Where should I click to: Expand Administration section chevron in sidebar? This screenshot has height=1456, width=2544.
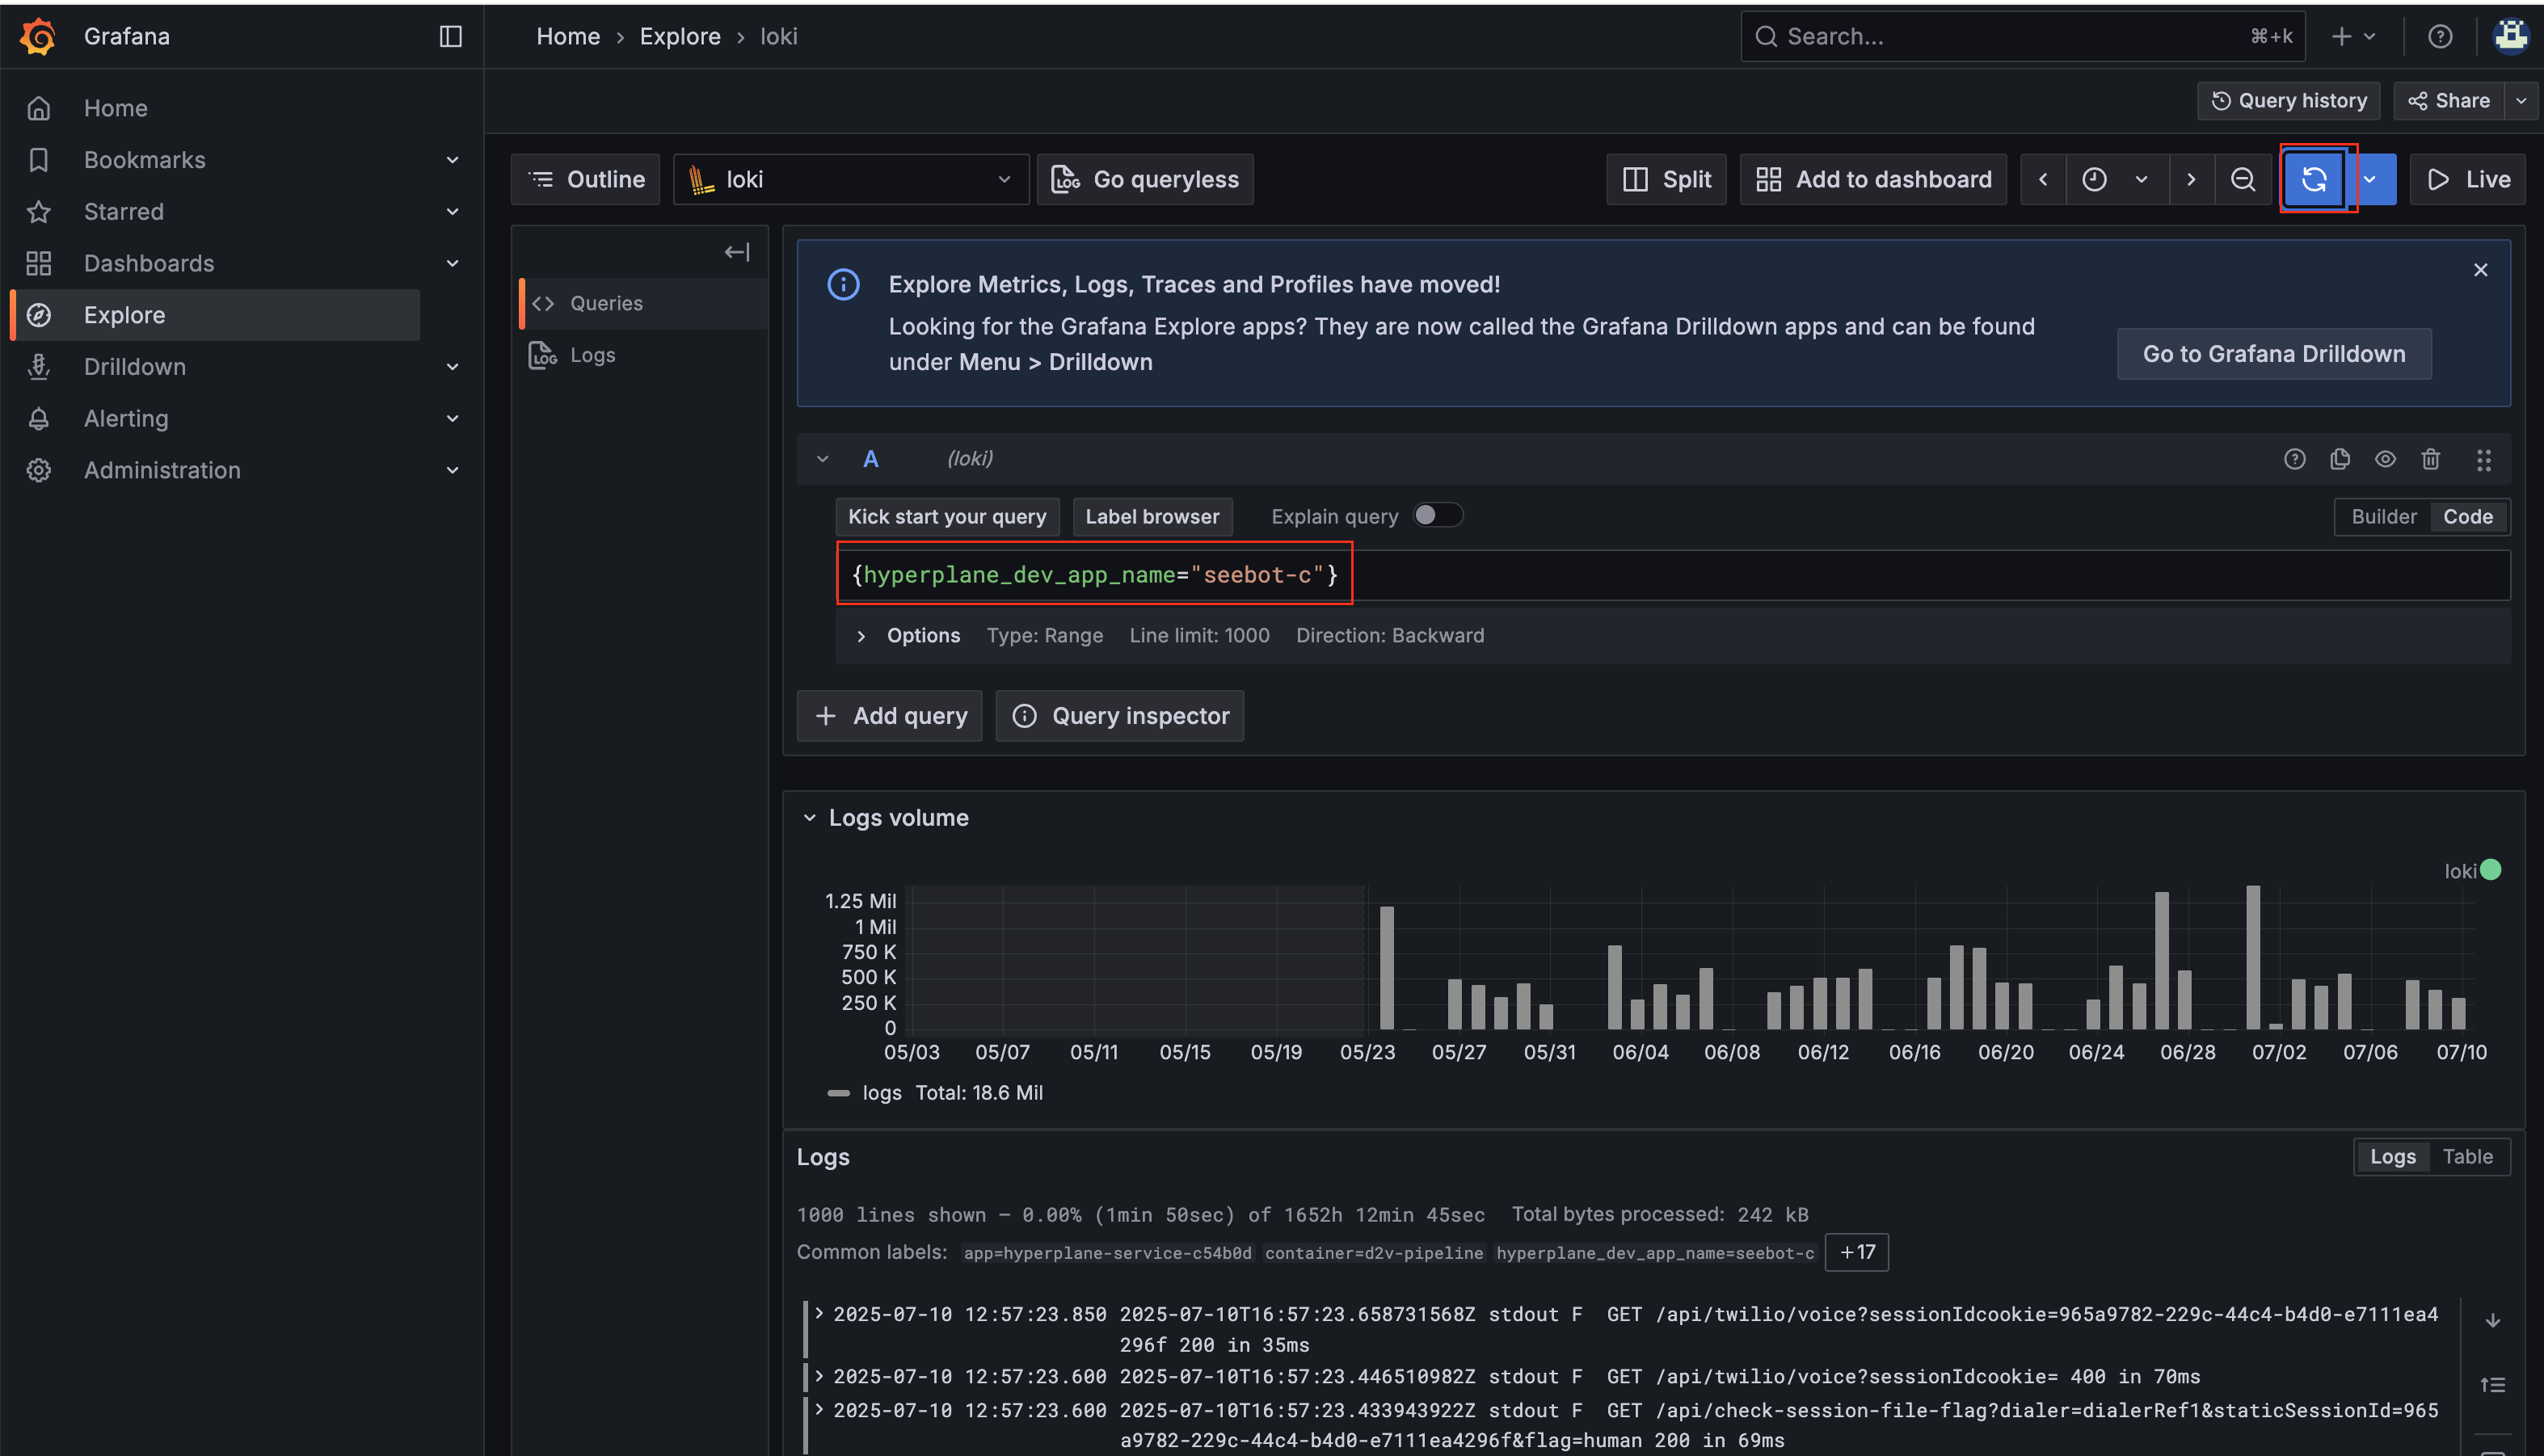pos(452,470)
